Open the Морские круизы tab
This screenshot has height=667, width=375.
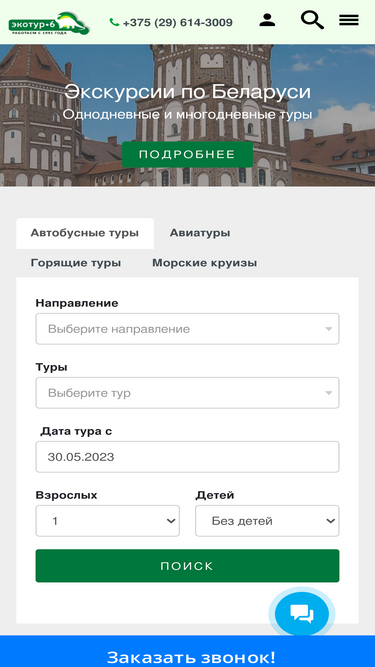[x=205, y=263]
